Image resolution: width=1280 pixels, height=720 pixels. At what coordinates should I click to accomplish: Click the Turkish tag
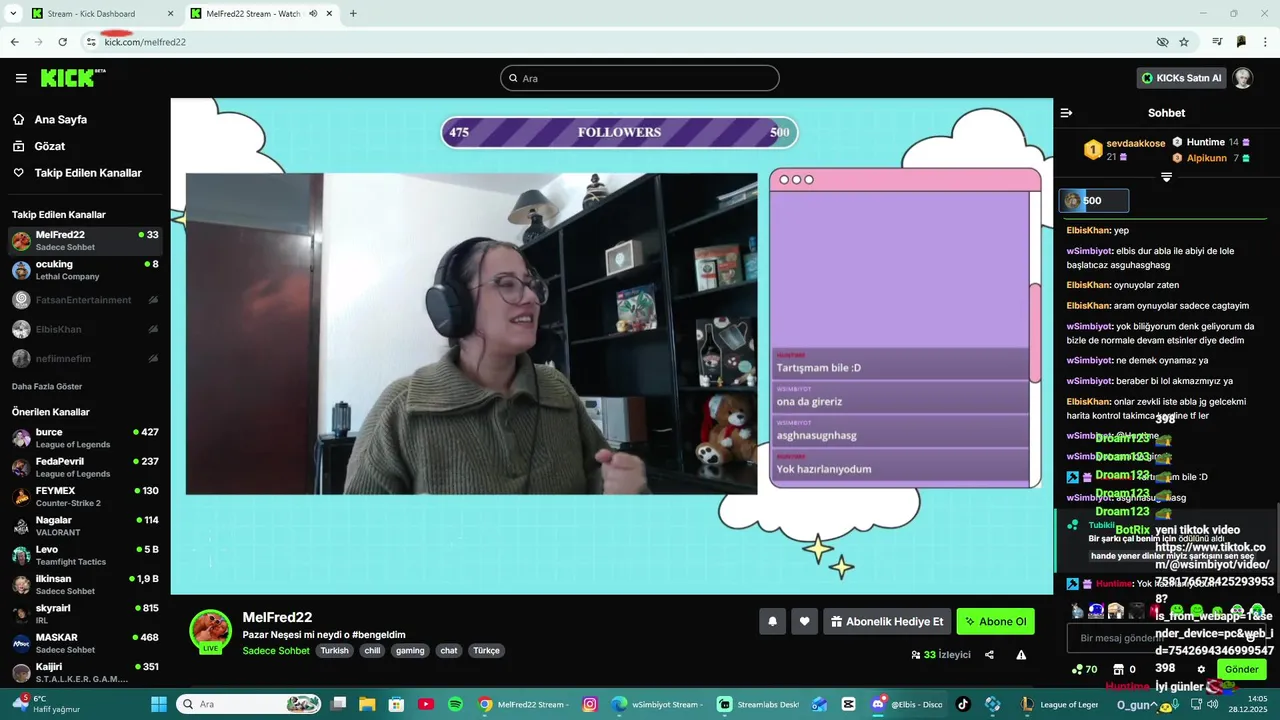click(335, 650)
